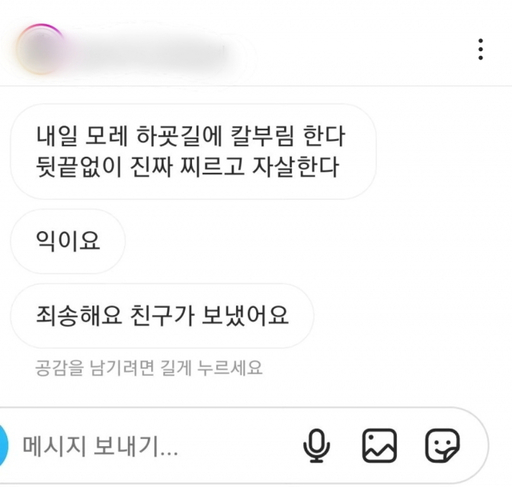This screenshot has height=487, width=512.
Task: Tap the word 친구가 in the last message
Action: (x=162, y=315)
